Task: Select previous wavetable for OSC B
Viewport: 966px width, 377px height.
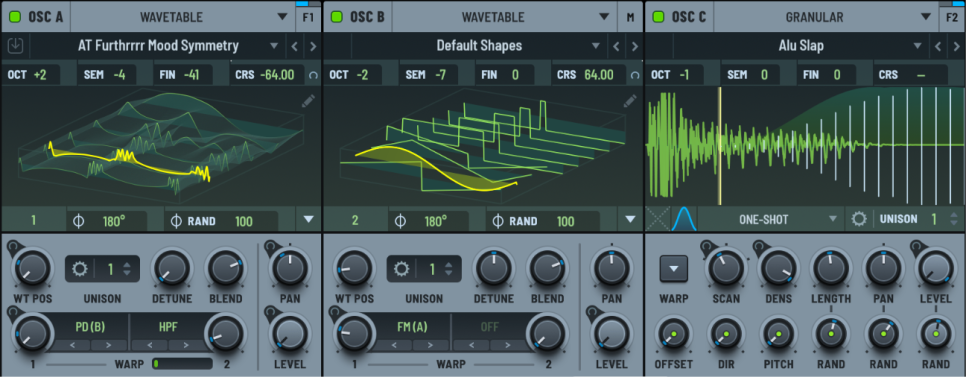Action: (x=616, y=46)
